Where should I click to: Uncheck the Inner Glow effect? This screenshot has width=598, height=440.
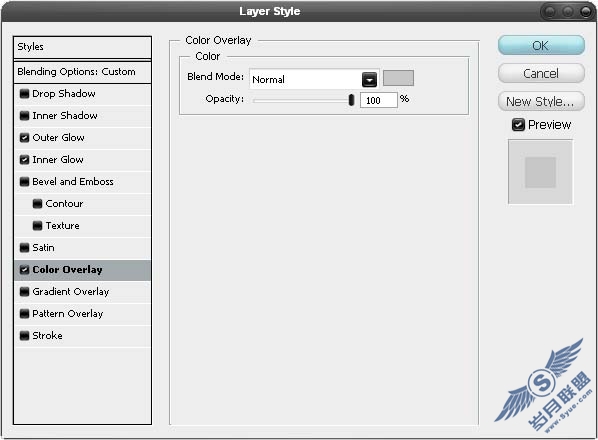pyautogui.click(x=24, y=160)
